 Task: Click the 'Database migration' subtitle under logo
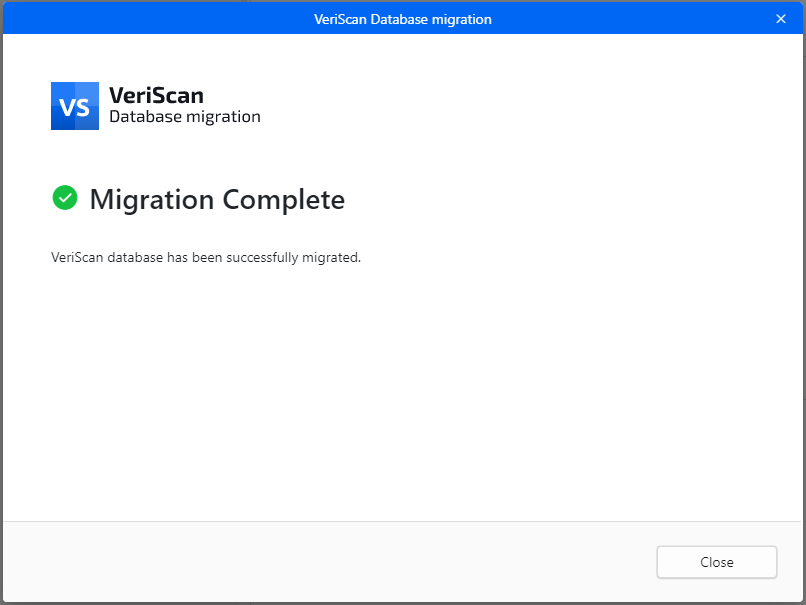[x=185, y=117]
